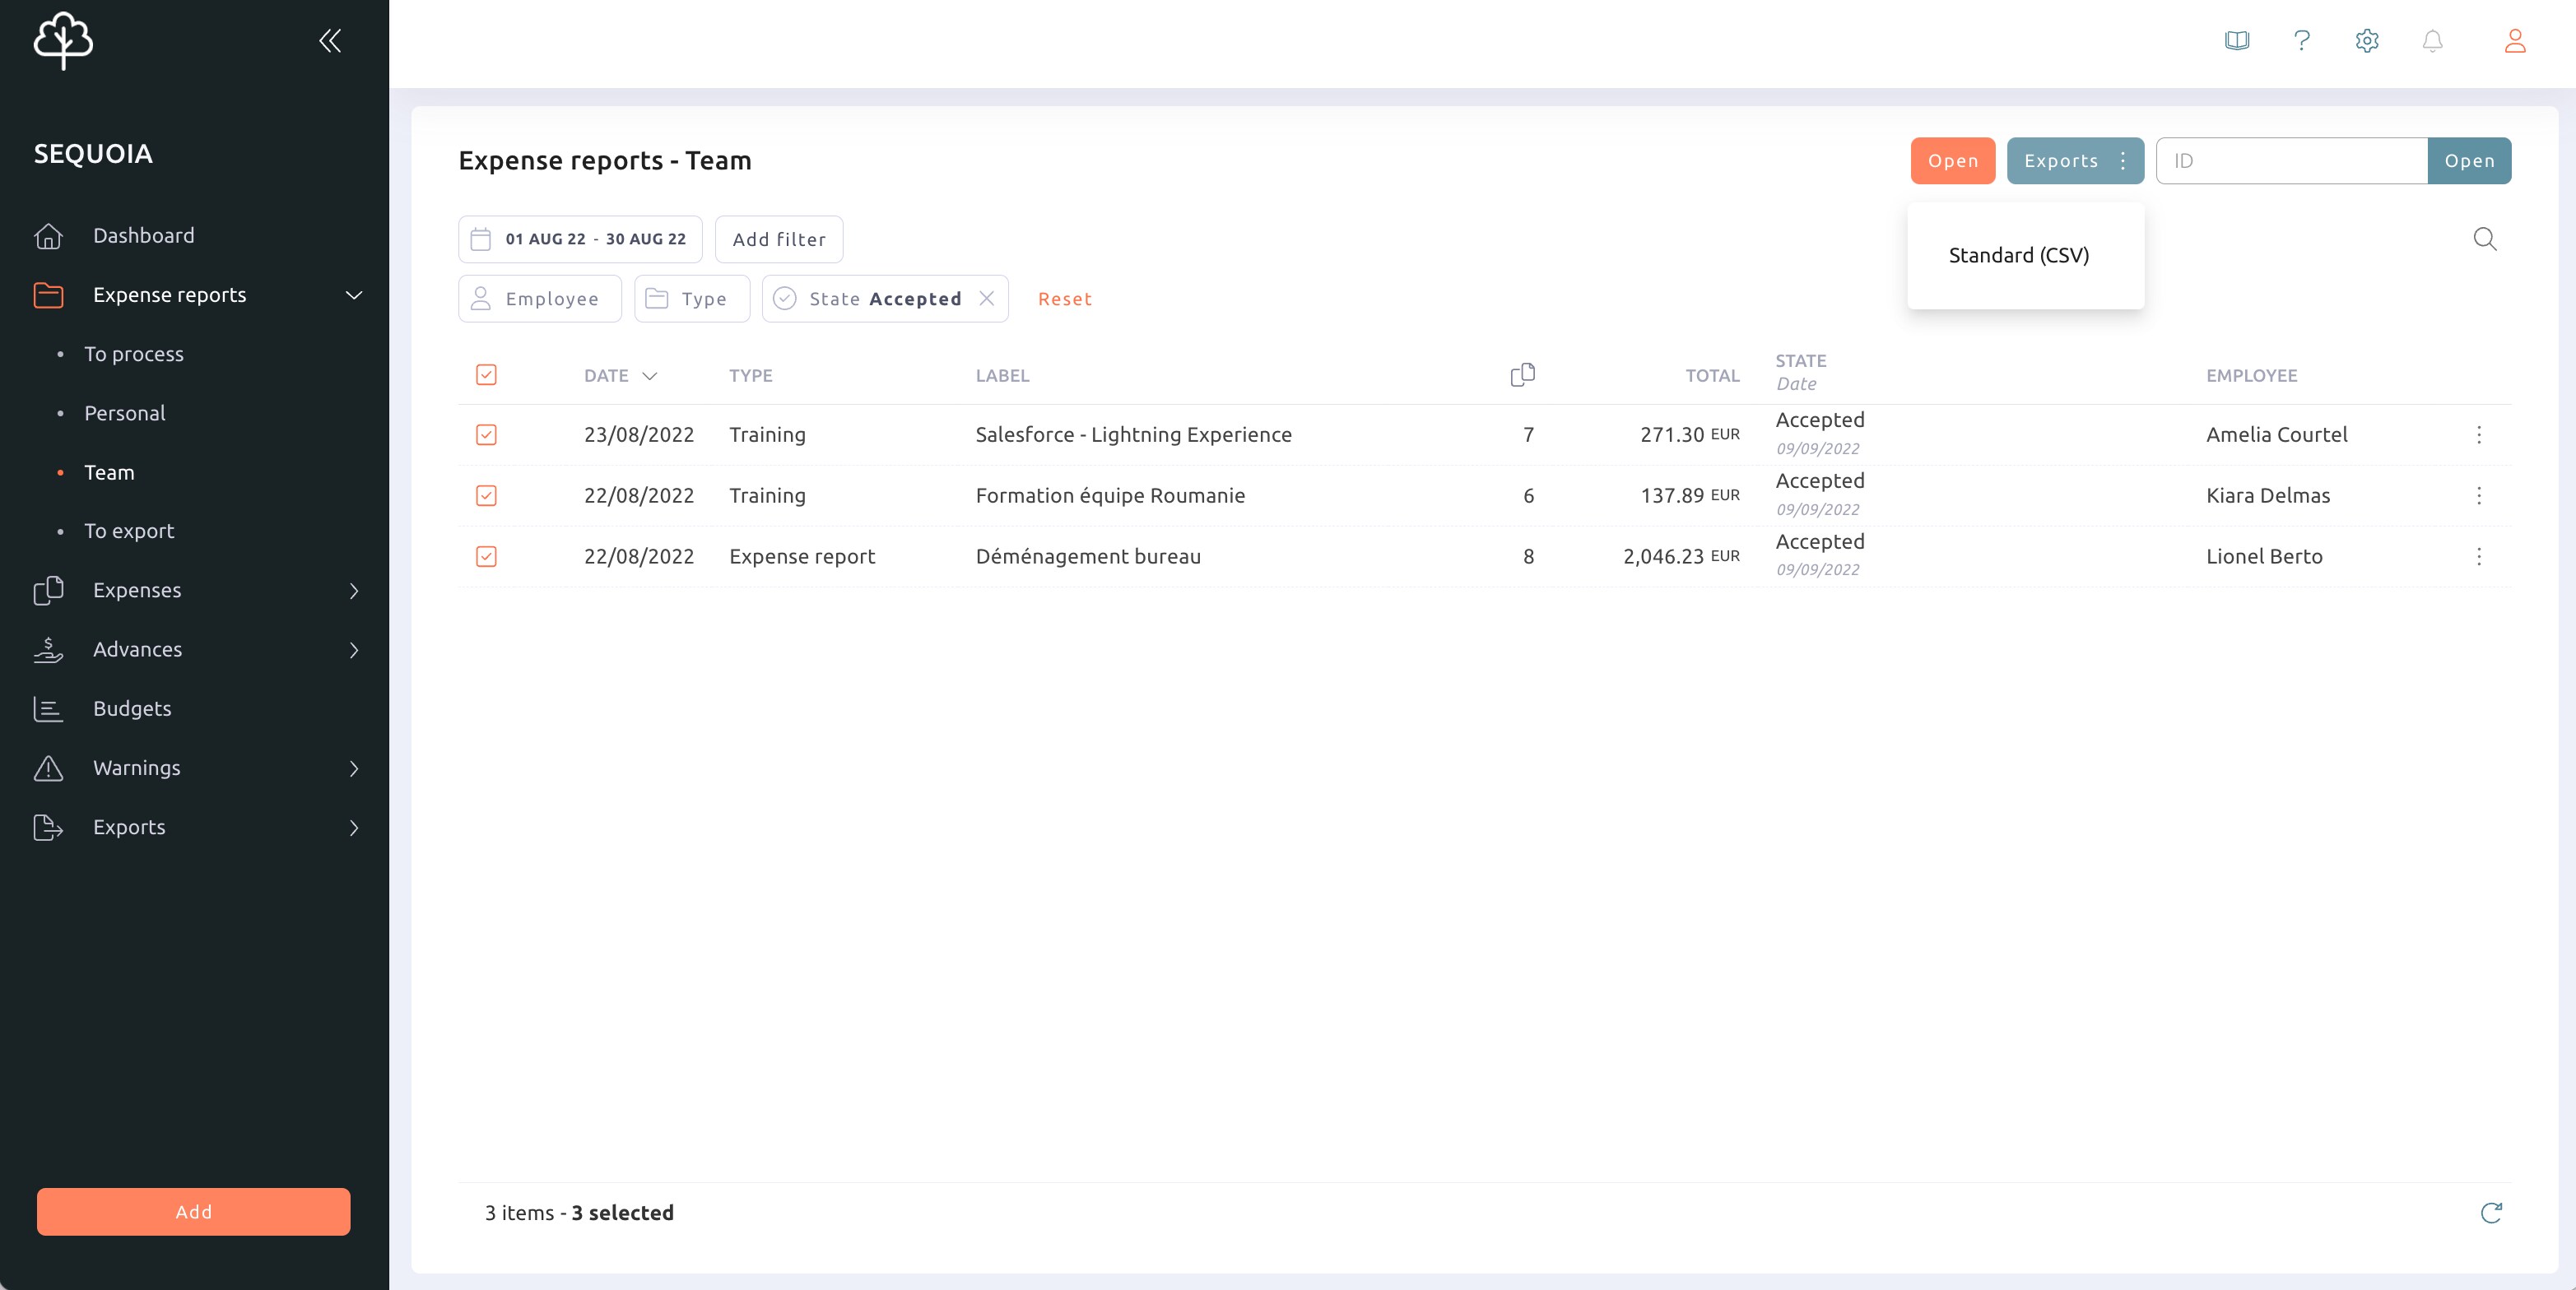2576x1290 pixels.
Task: Click the 137.89 EUR total cell
Action: coord(1690,496)
